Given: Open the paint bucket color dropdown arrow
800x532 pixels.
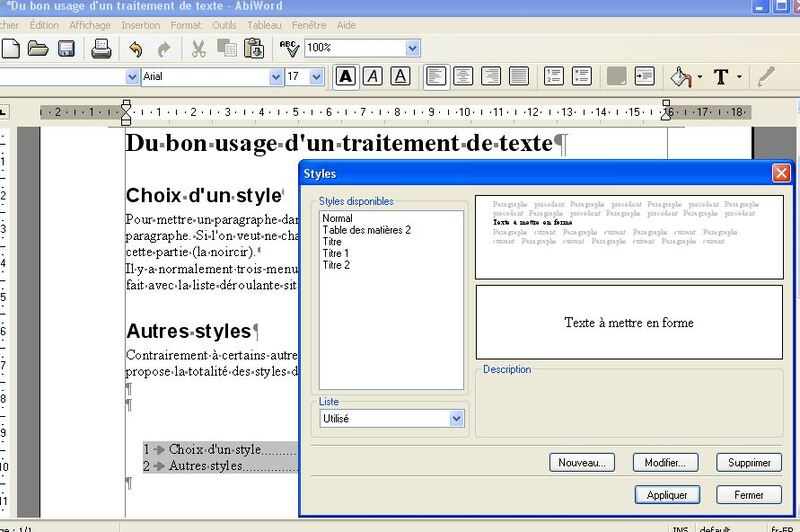Looking at the screenshot, I should tap(699, 77).
